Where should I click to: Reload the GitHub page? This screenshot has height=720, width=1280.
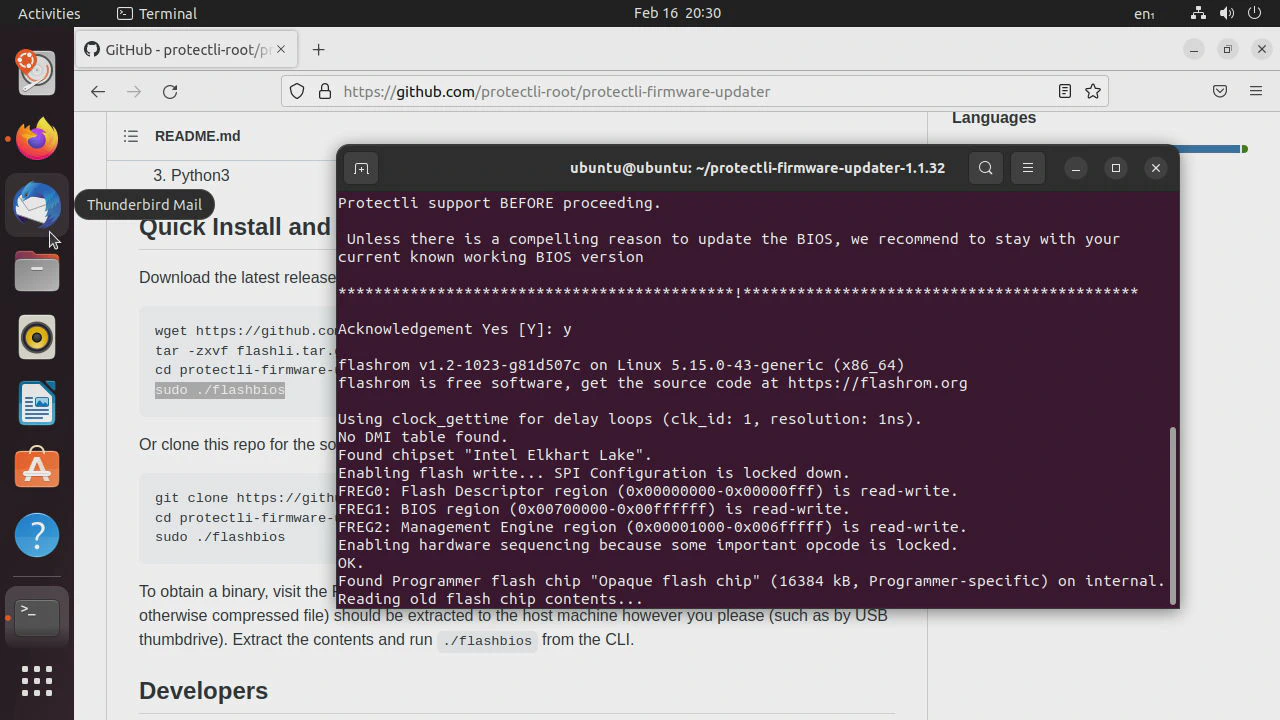point(170,91)
